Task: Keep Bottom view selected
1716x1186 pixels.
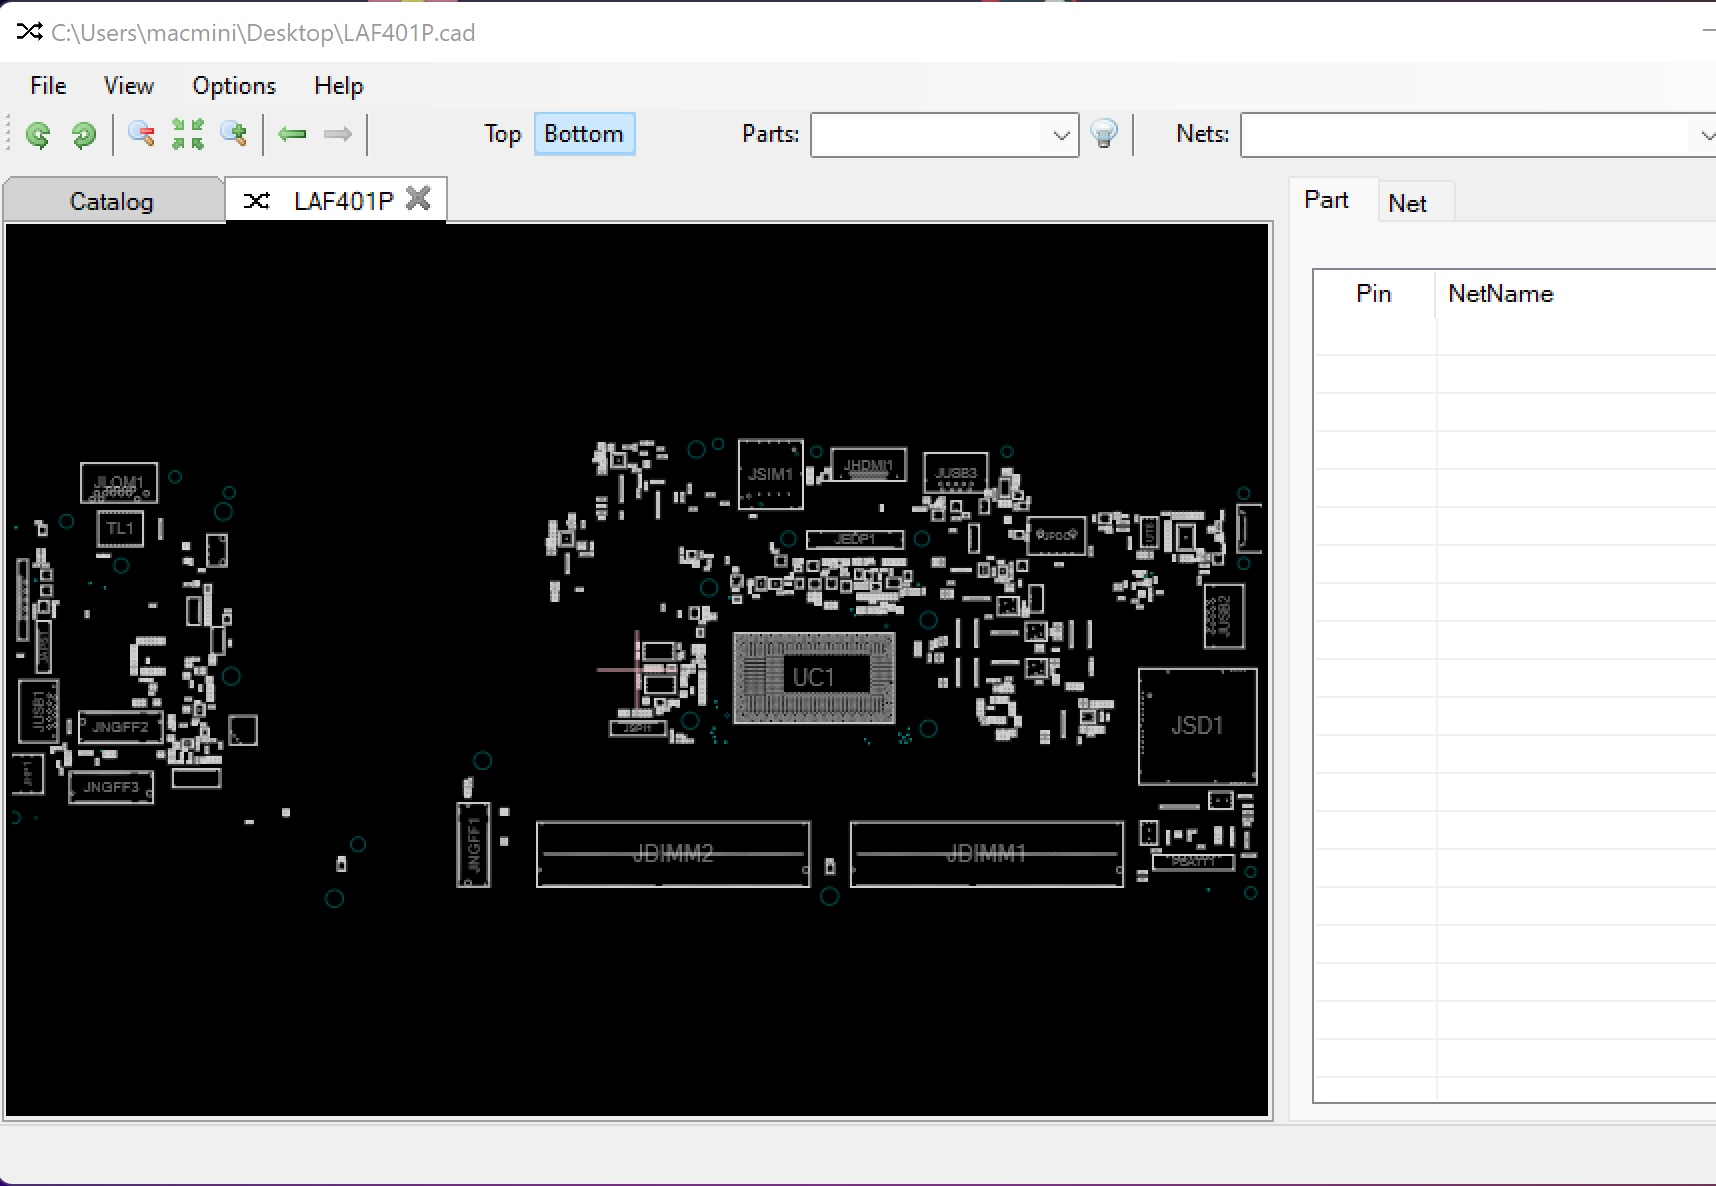Action: click(x=584, y=133)
